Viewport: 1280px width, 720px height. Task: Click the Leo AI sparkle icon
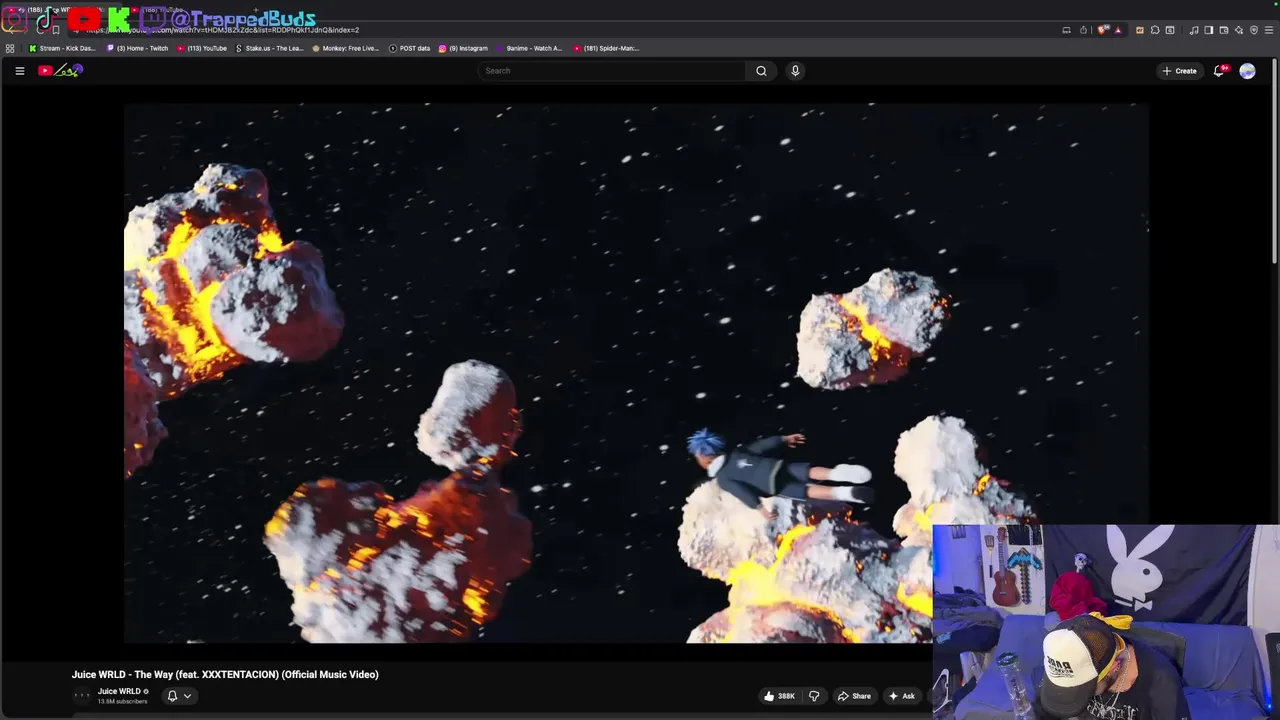point(1239,30)
